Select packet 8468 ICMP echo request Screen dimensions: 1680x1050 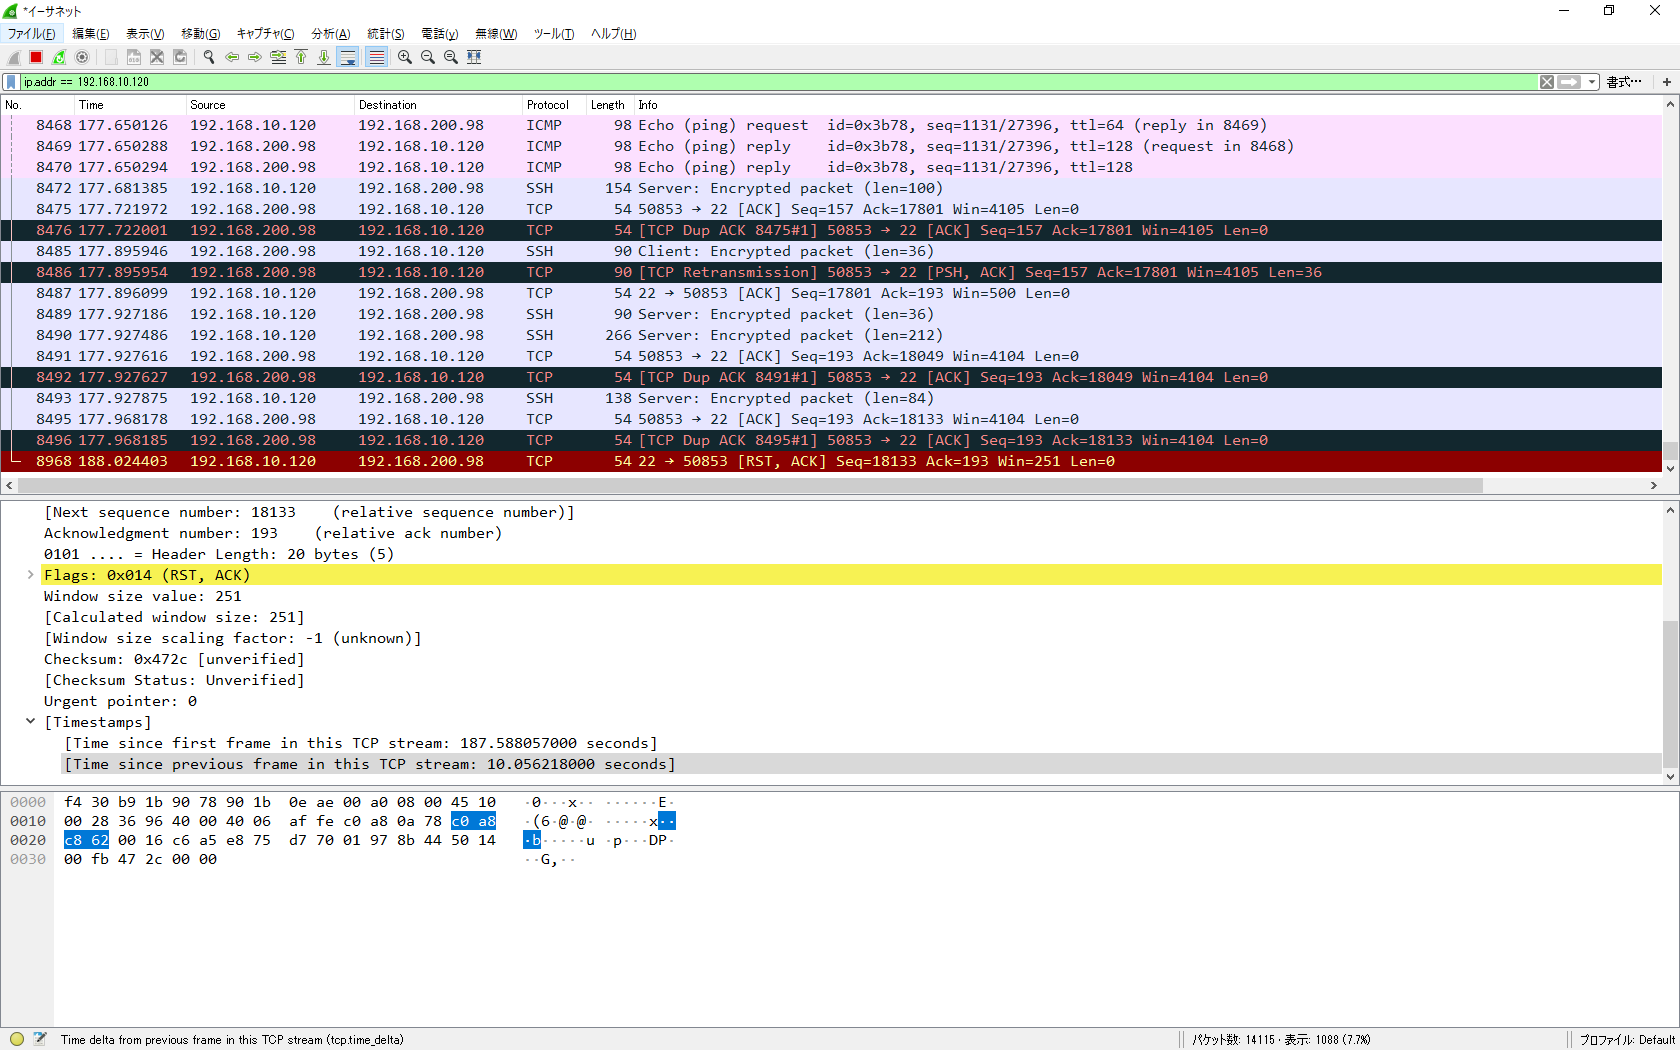(832, 125)
